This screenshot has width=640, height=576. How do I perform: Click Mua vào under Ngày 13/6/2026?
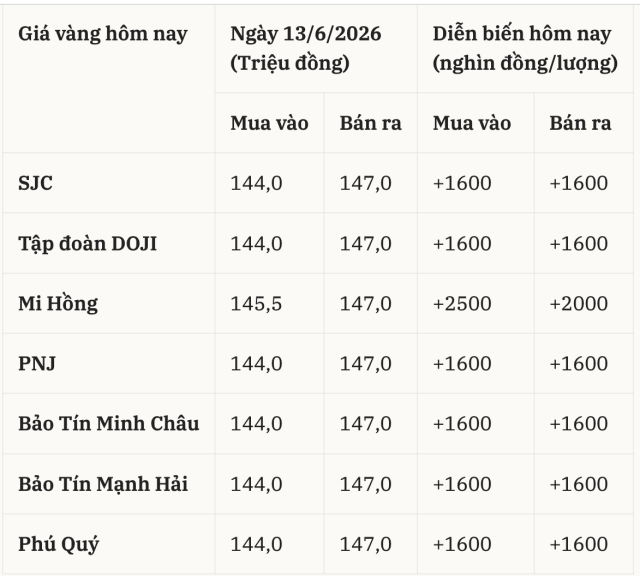[x=269, y=123]
